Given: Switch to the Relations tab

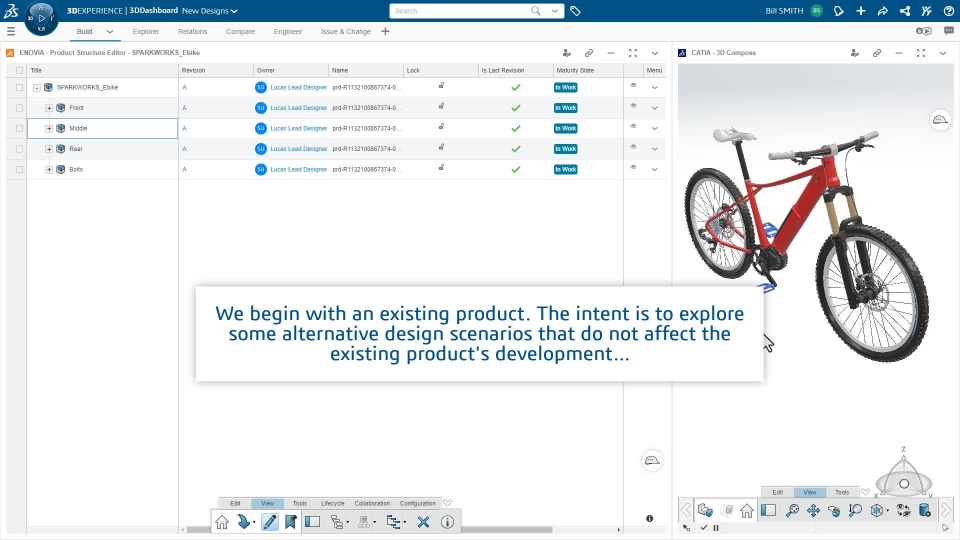Looking at the screenshot, I should point(192,31).
